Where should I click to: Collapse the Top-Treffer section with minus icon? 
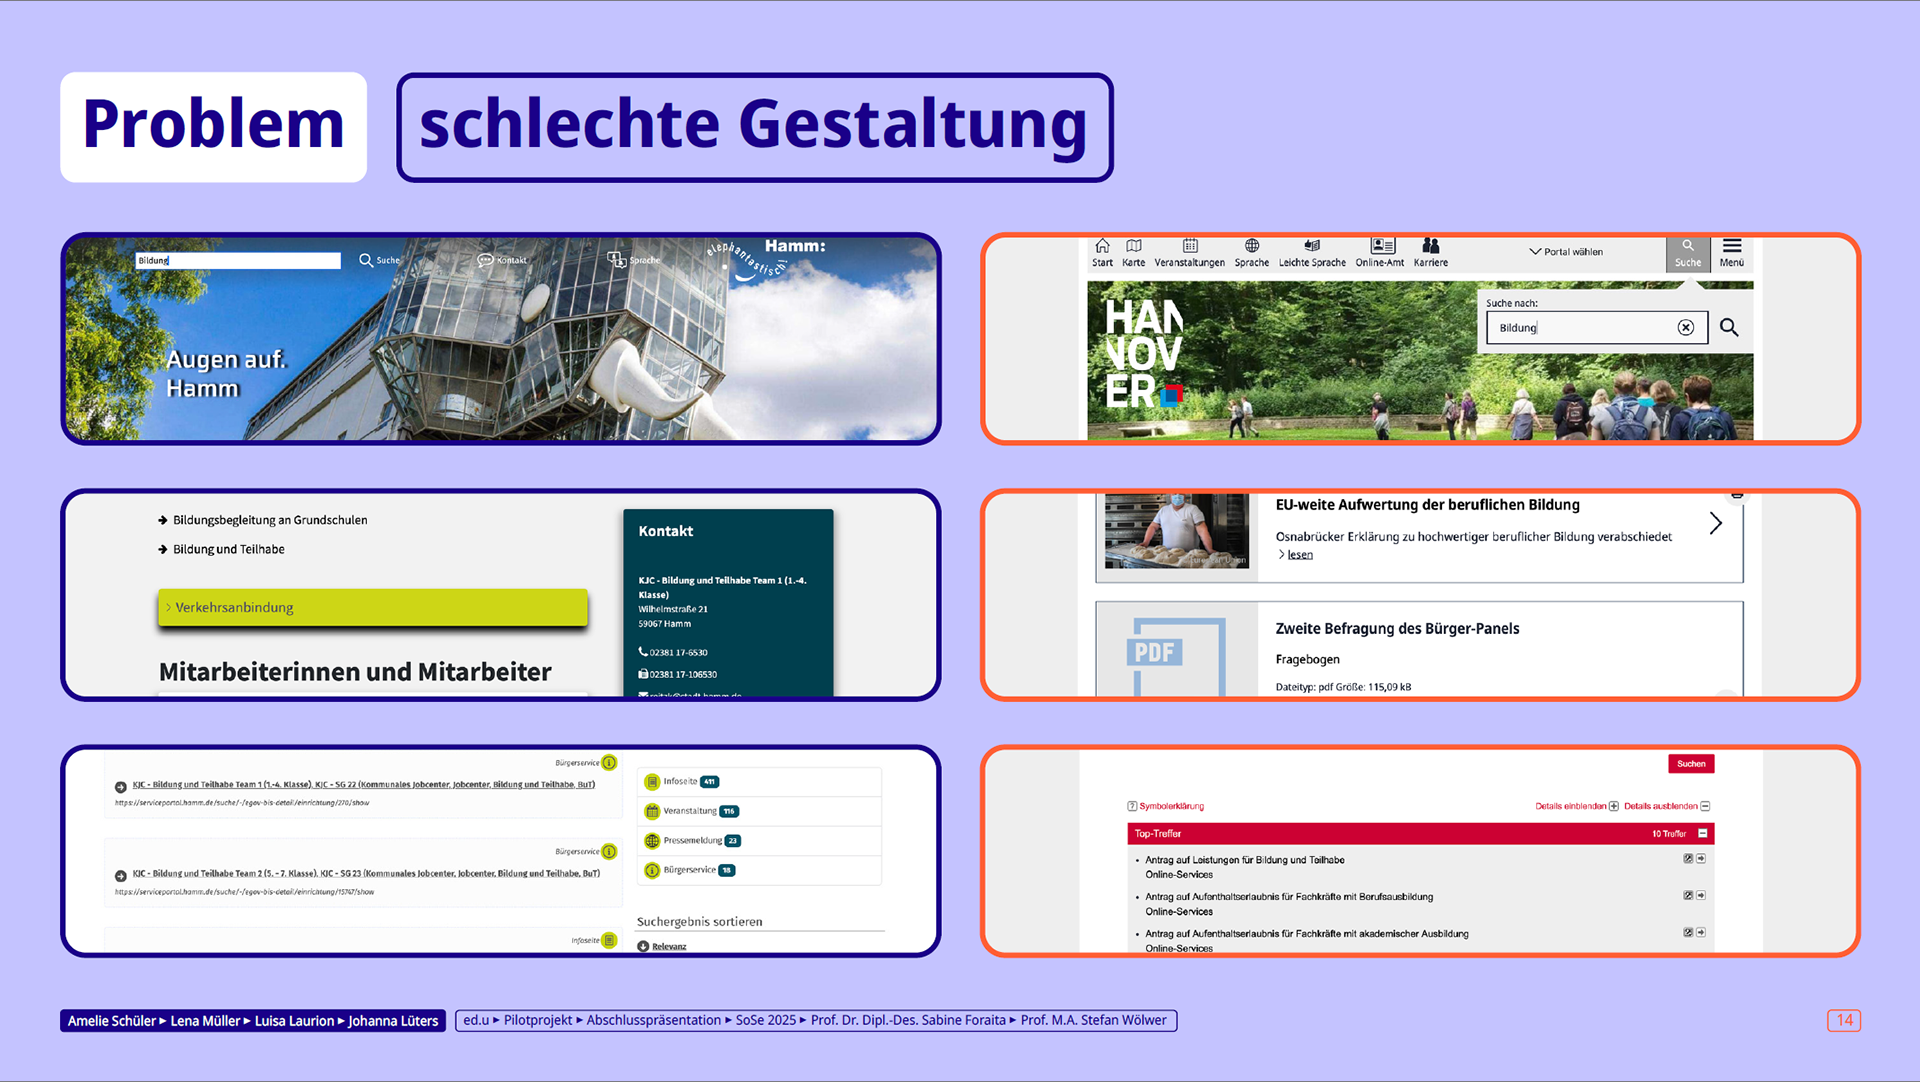click(x=1703, y=833)
